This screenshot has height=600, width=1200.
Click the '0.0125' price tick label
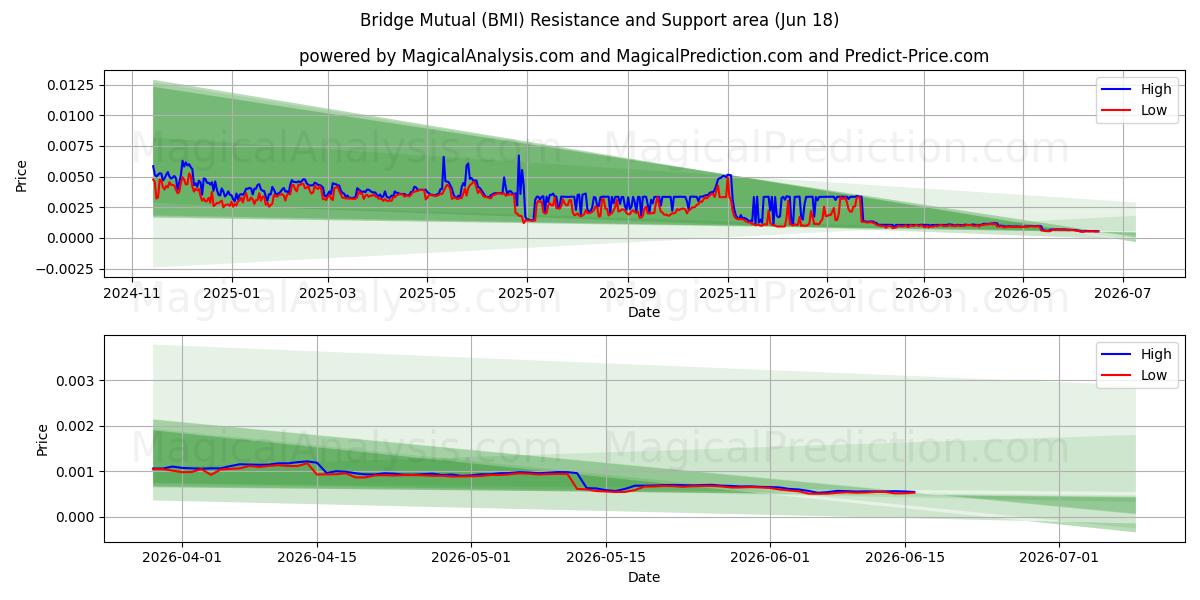[x=73, y=85]
